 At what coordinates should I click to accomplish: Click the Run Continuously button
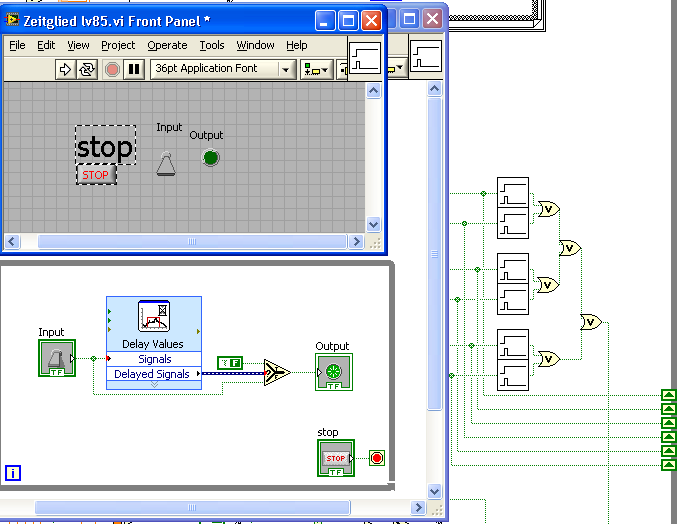tap(87, 69)
